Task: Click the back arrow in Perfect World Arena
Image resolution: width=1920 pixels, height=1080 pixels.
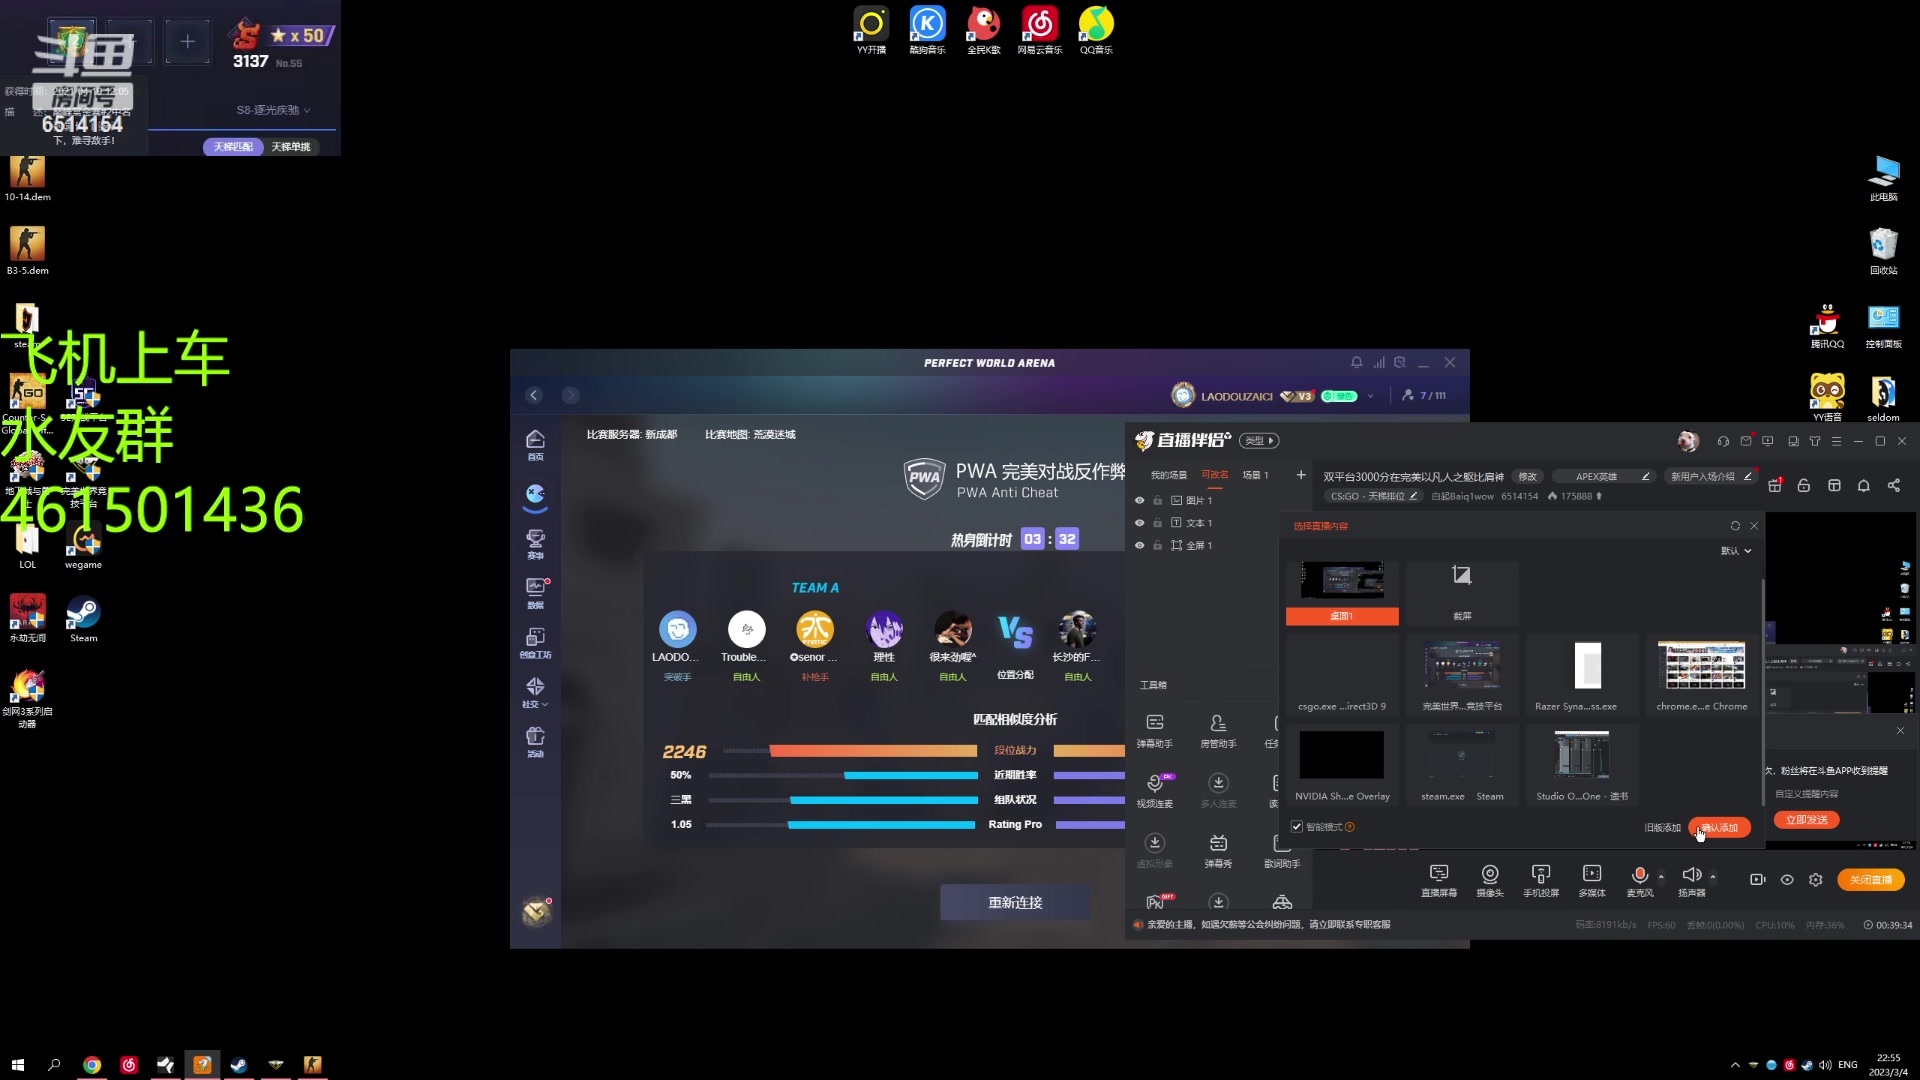Action: click(x=534, y=395)
